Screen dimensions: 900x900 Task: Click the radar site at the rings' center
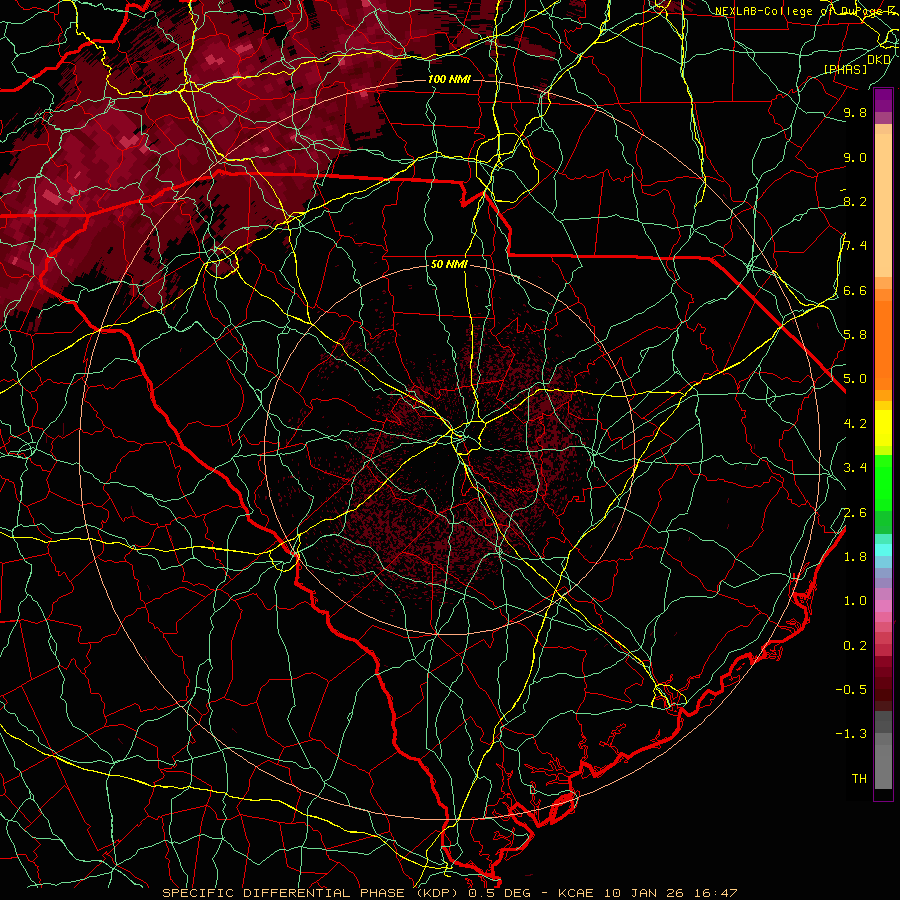pyautogui.click(x=449, y=449)
